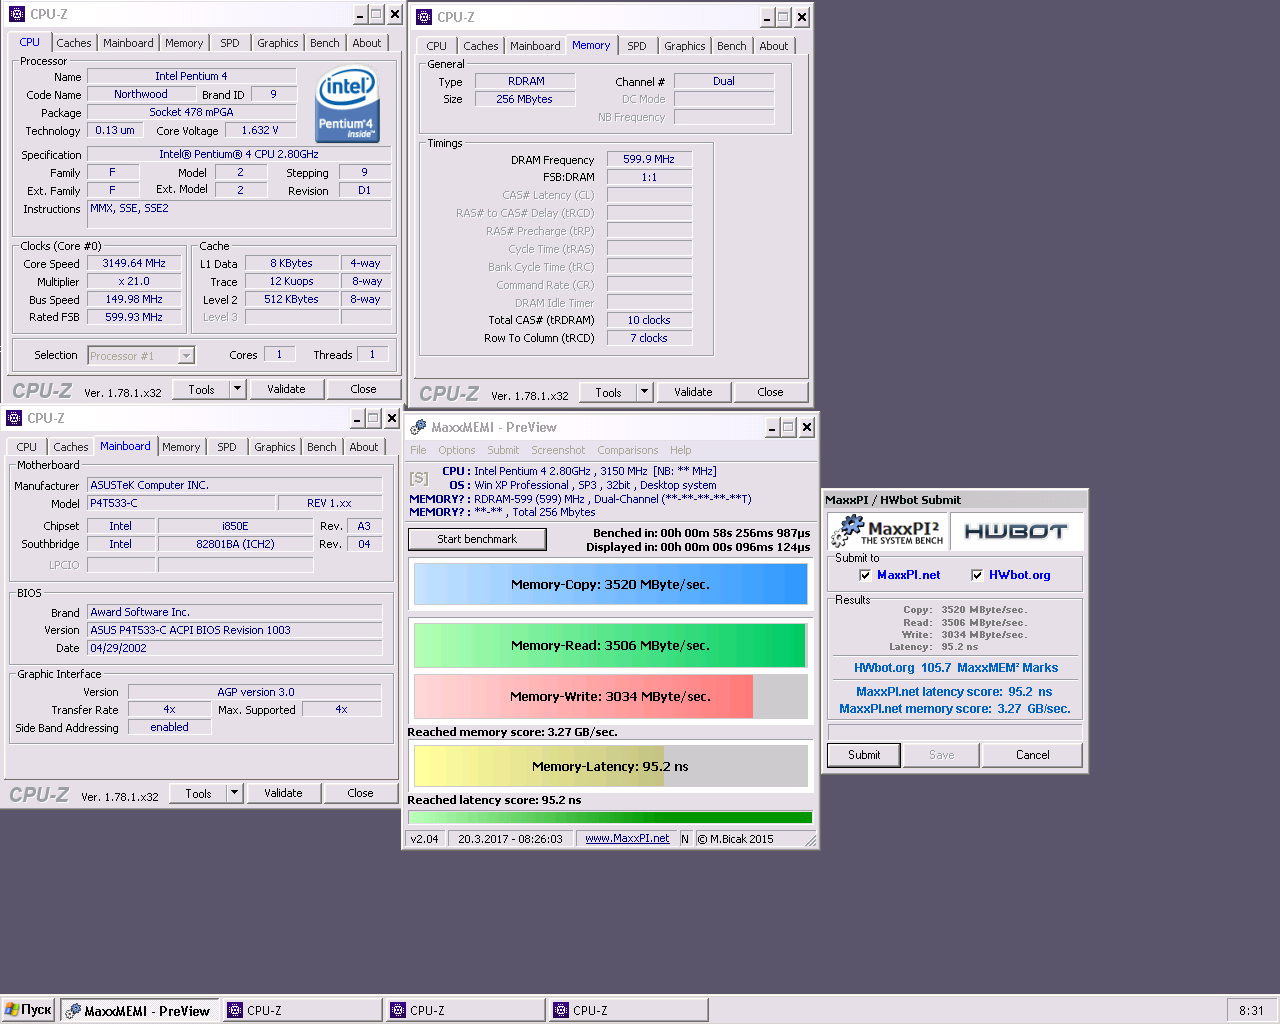
Task: Click DRAM Frequency value 599.9 MHz
Action: coord(649,159)
